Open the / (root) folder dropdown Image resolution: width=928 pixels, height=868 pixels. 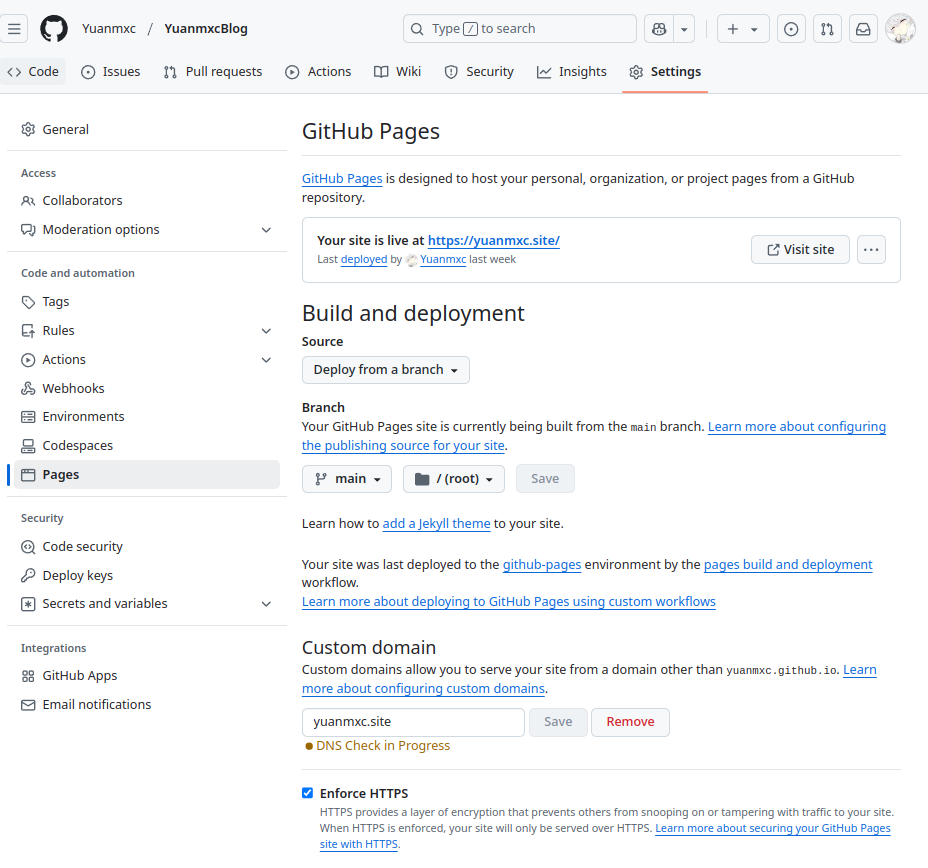[x=454, y=479]
